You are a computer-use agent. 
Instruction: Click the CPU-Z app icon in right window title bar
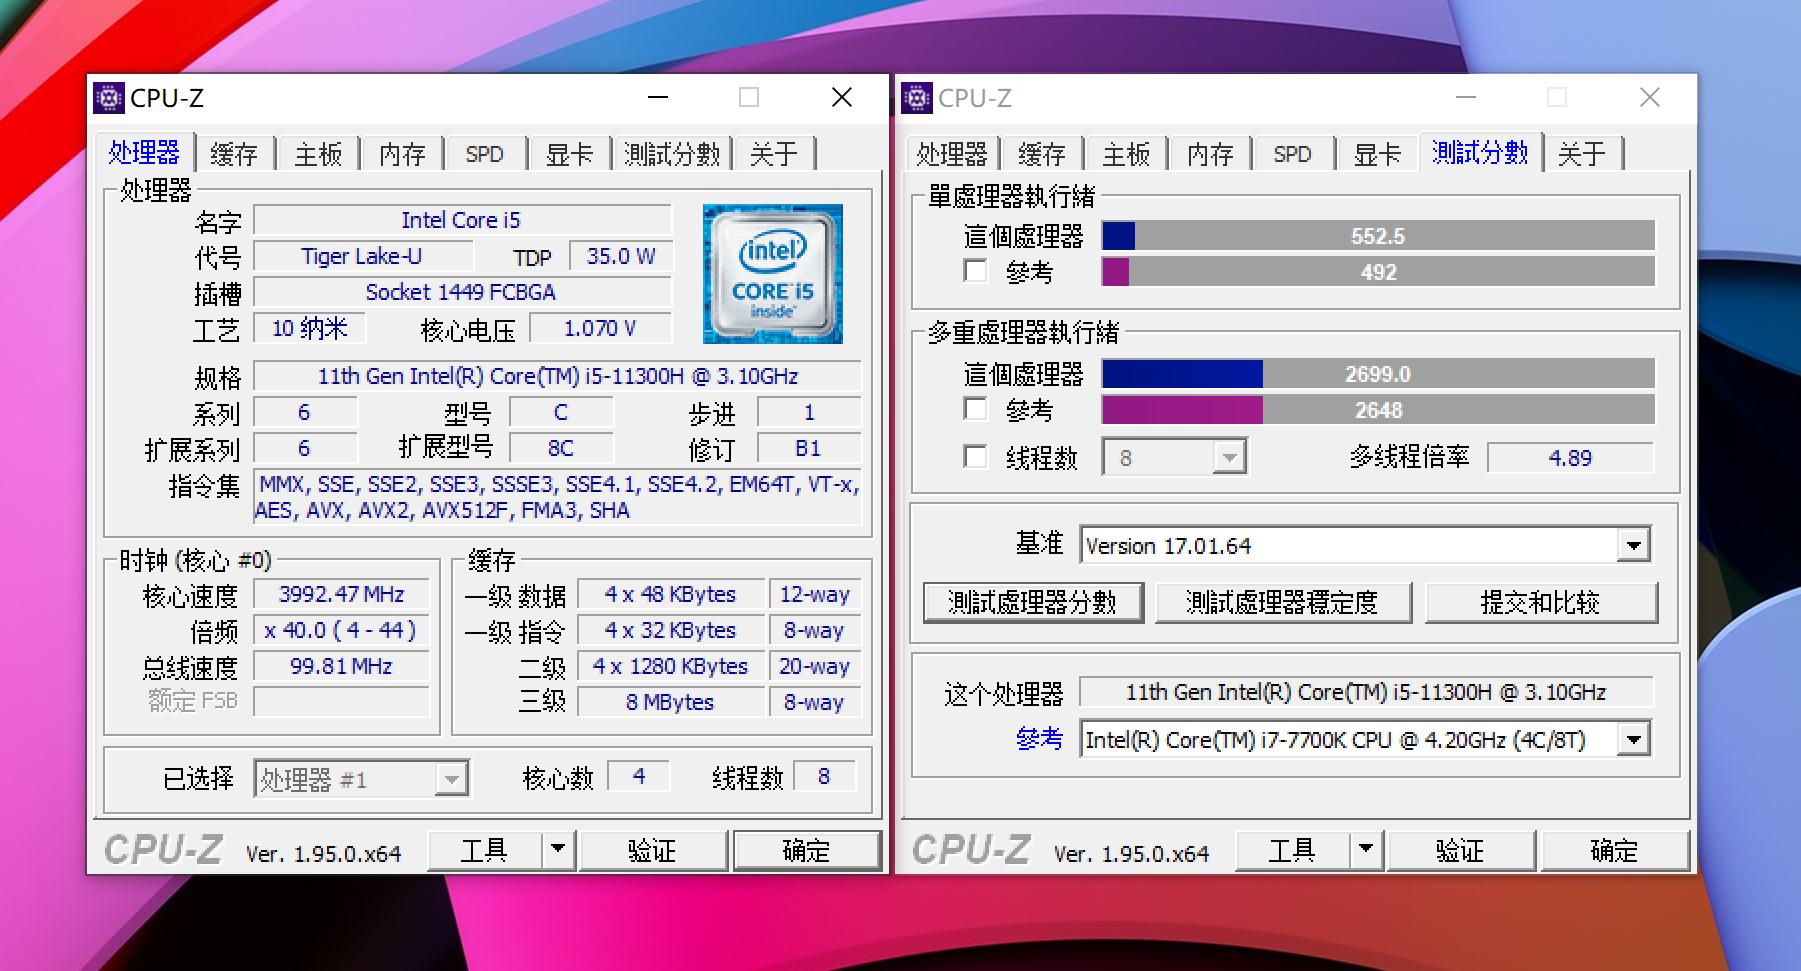click(916, 98)
